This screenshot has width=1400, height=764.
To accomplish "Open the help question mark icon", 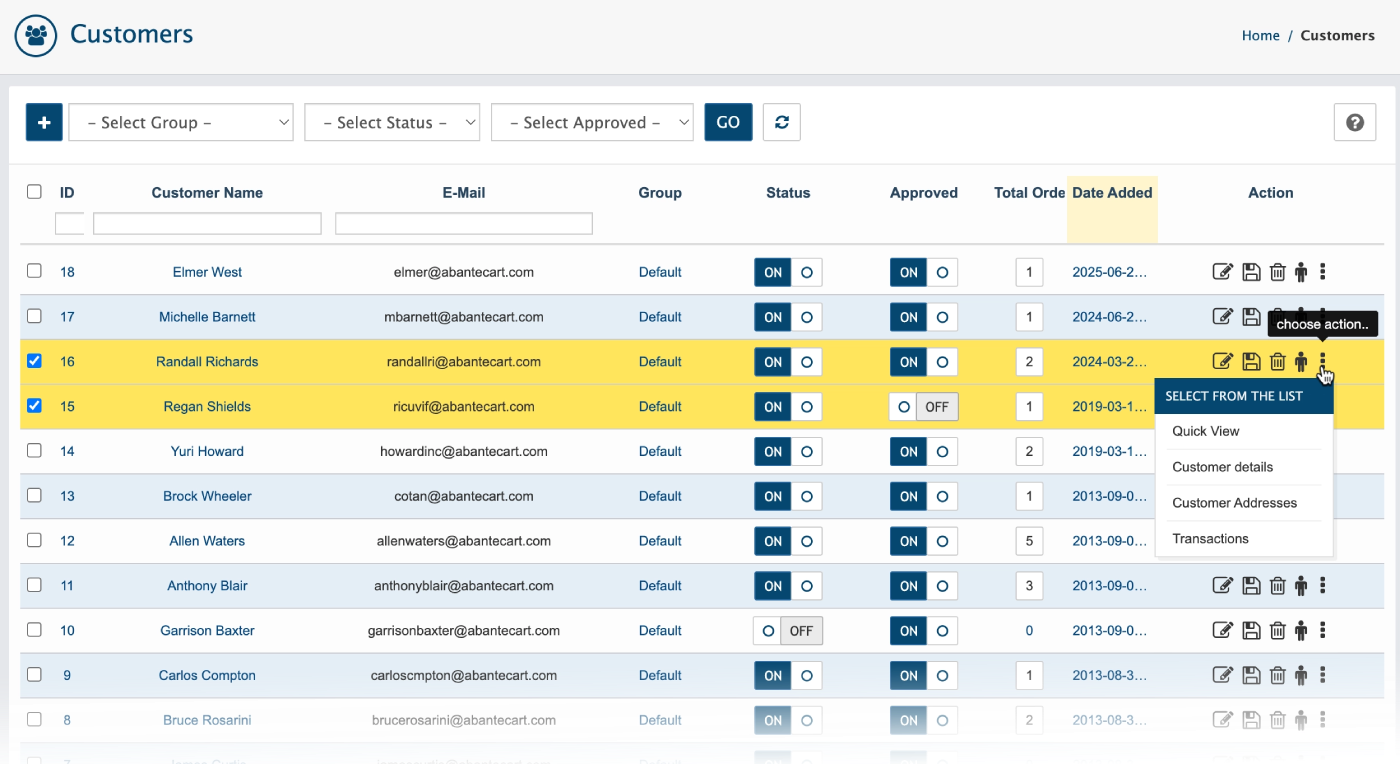I will pyautogui.click(x=1355, y=122).
